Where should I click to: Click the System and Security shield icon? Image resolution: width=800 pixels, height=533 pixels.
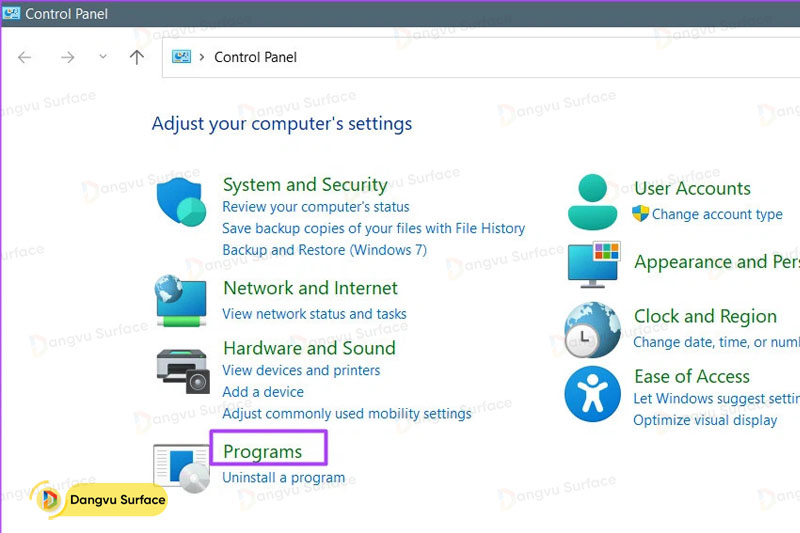coord(181,202)
